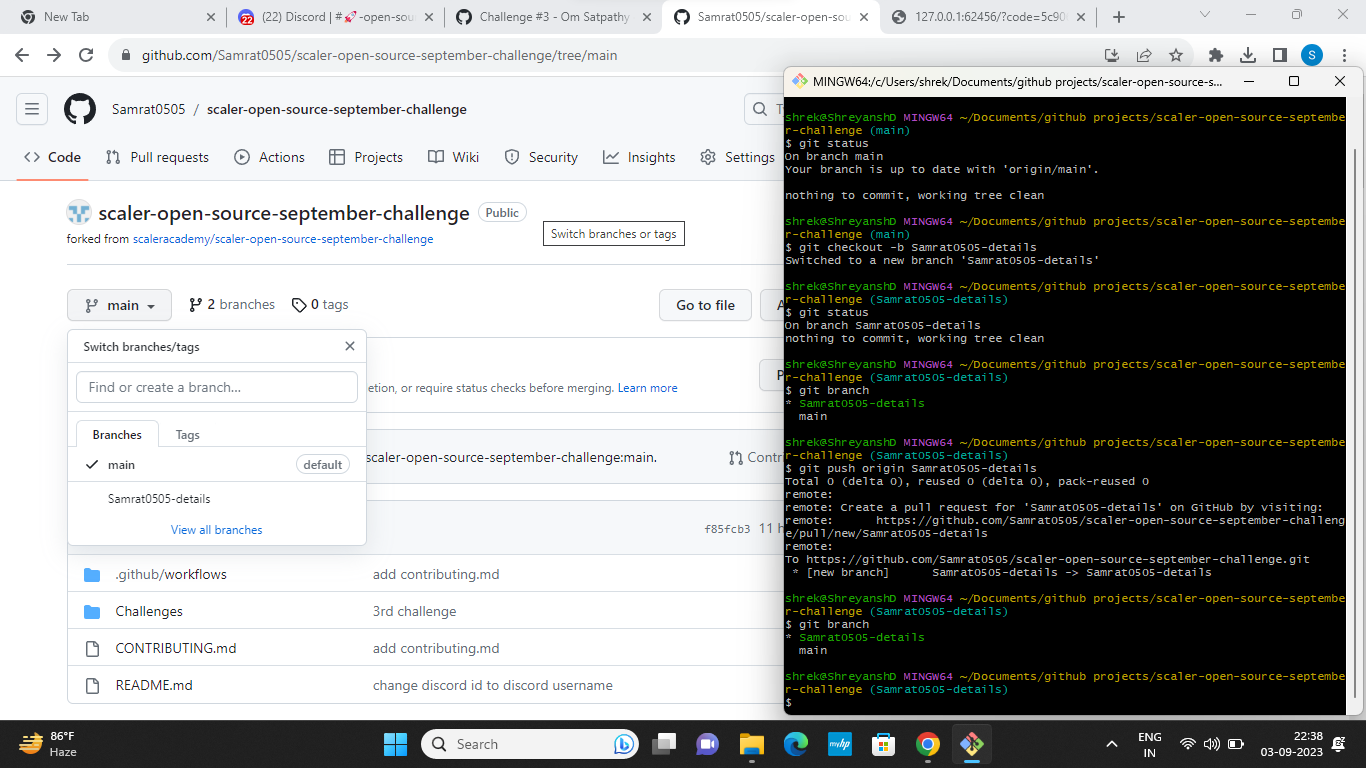The width and height of the screenshot is (1366, 768).
Task: Toggle the bookmark star for this page
Action: coord(1176,55)
